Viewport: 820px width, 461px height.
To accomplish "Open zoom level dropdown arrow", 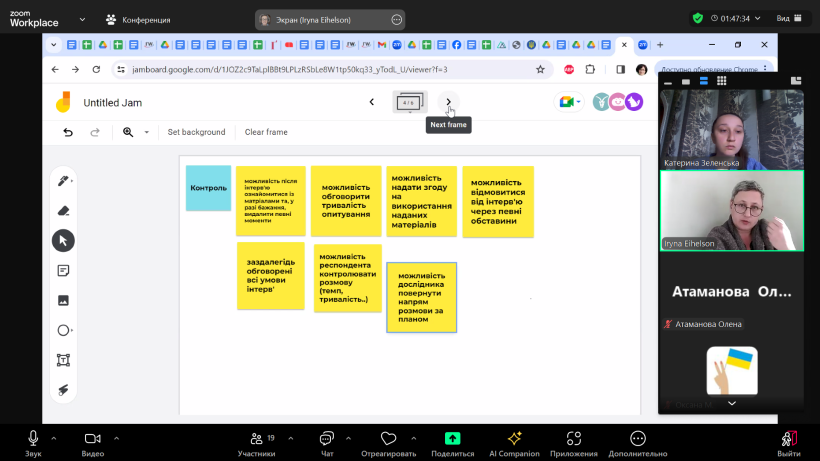I will 146,132.
